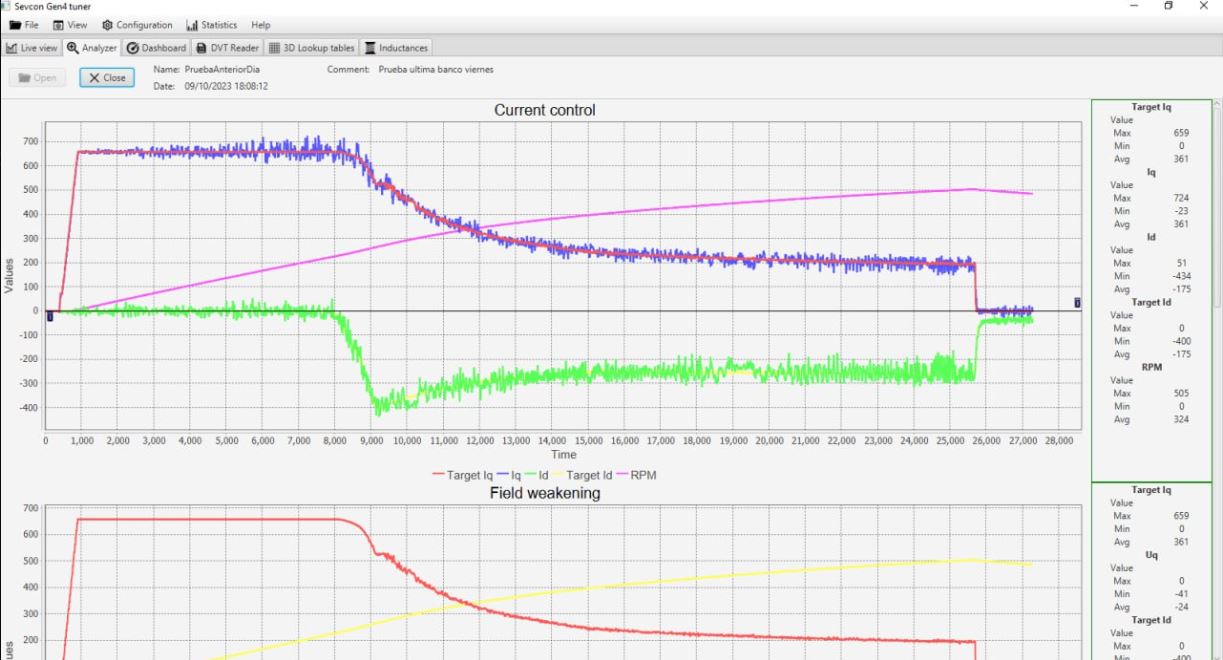Switch to the Live view tab

coord(32,48)
